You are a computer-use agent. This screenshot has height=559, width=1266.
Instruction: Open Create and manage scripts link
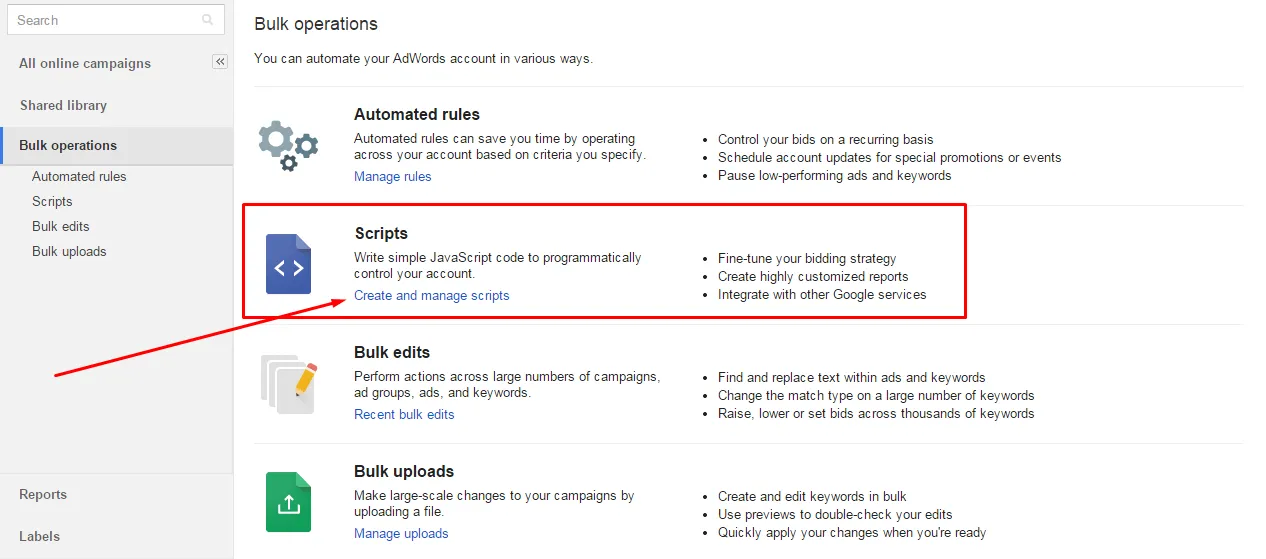click(x=432, y=295)
